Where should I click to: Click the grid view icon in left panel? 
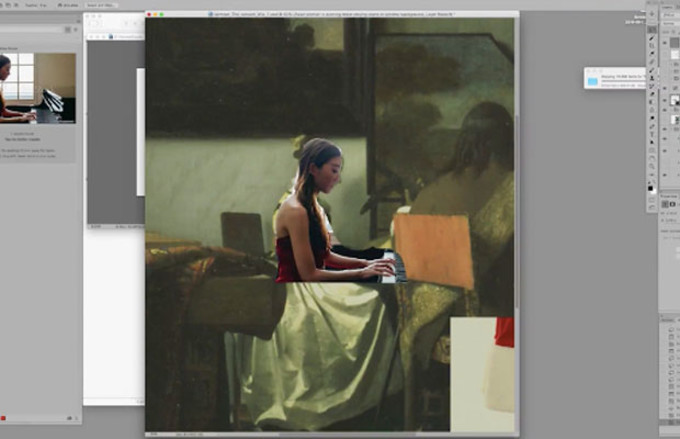click(68, 29)
